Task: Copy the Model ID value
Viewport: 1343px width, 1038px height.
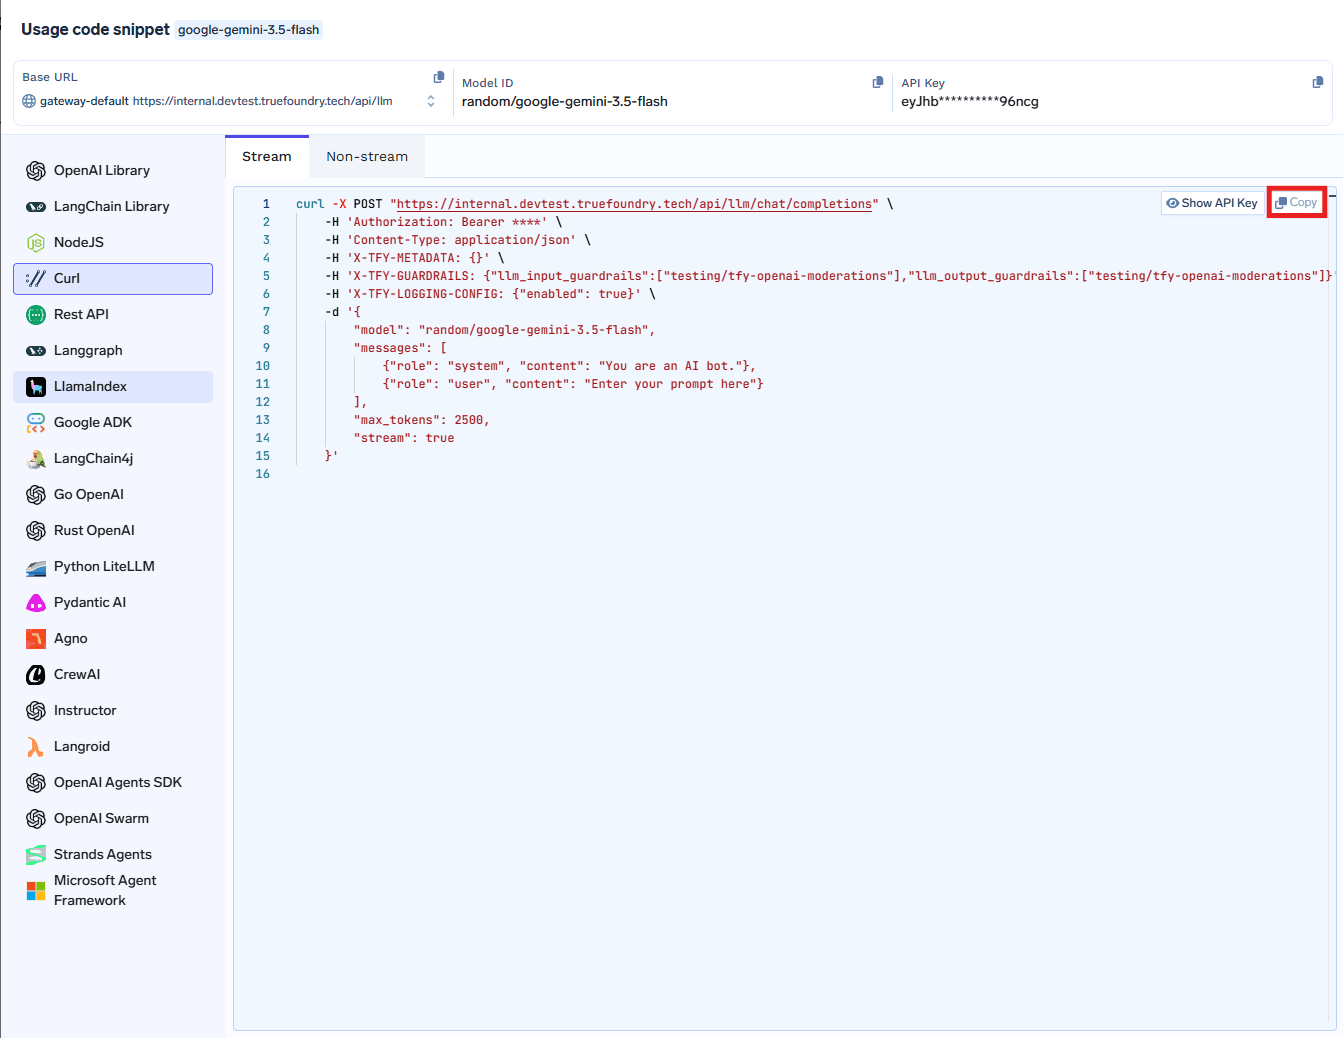Action: [878, 82]
